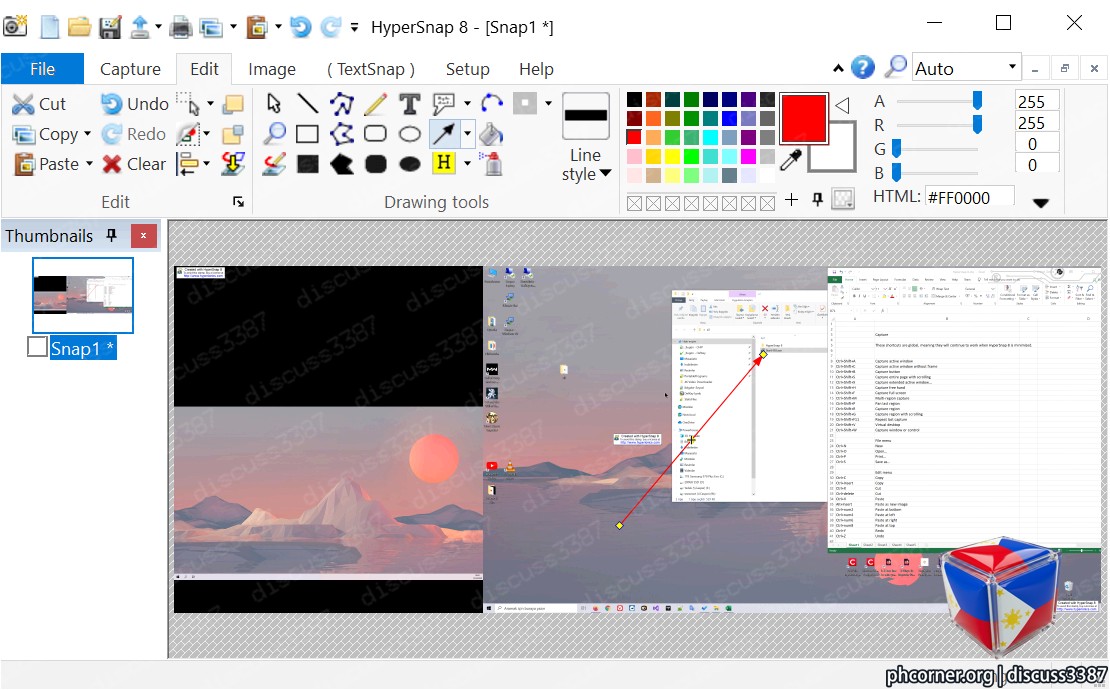Viewport: 1110px width, 690px height.
Task: Select the filled Polygon tool
Action: point(341,164)
